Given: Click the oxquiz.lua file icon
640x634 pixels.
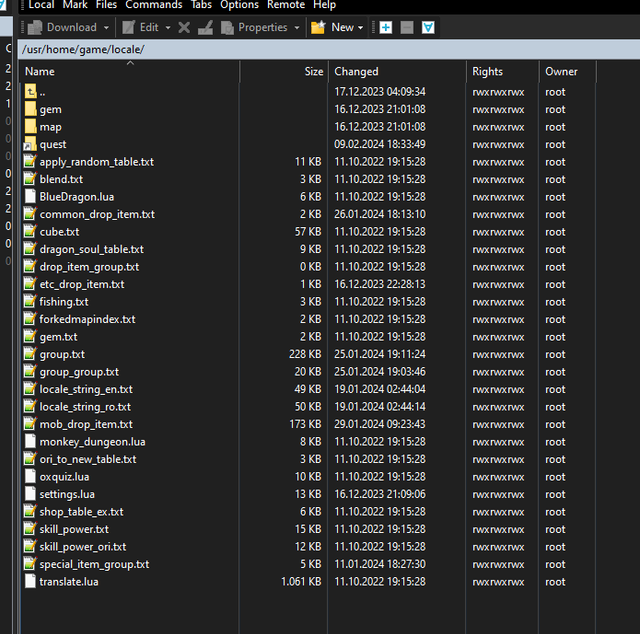Looking at the screenshot, I should [30, 477].
